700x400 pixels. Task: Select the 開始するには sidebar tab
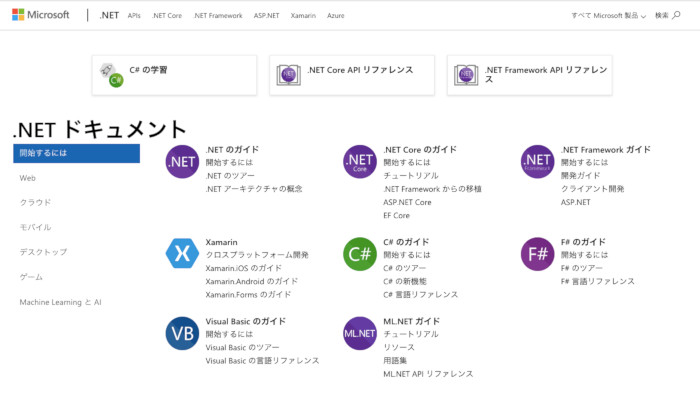click(x=76, y=153)
